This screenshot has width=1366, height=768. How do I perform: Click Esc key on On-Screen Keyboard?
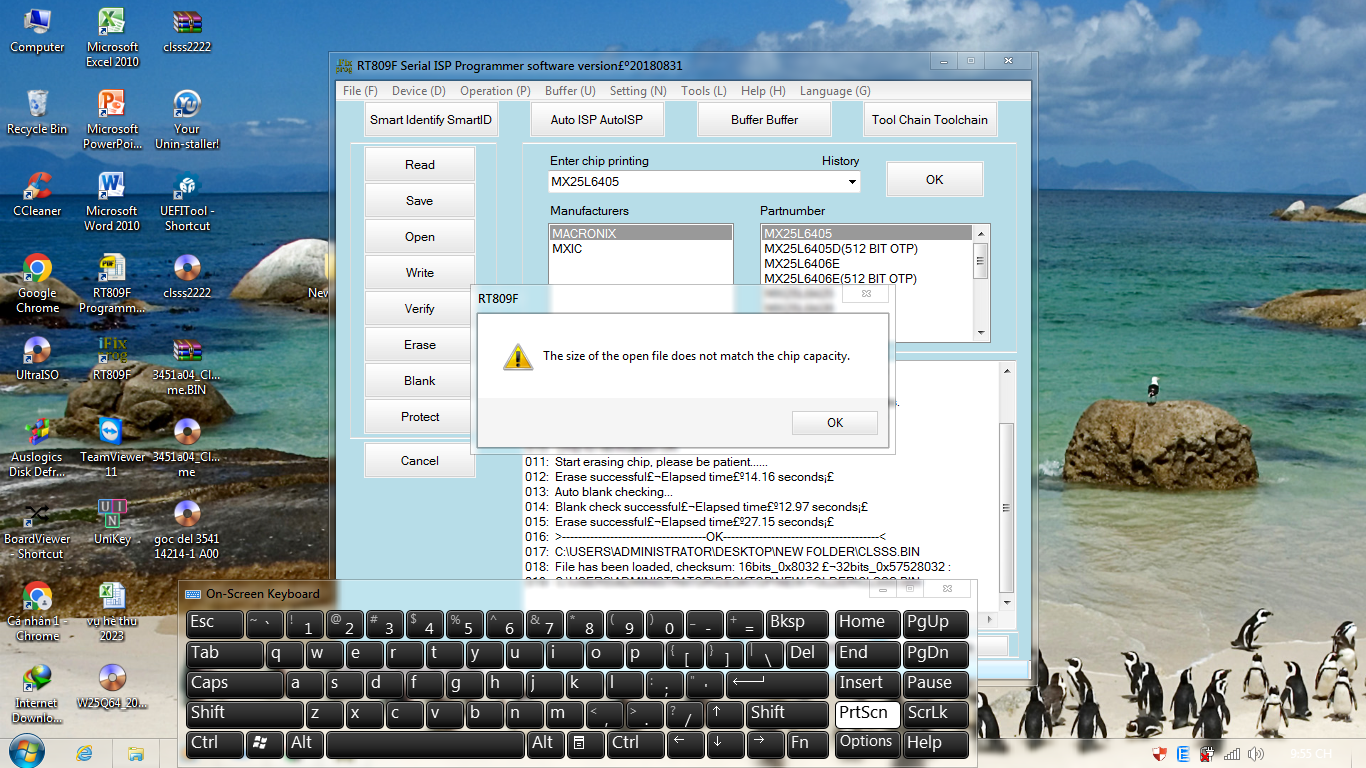click(x=215, y=623)
